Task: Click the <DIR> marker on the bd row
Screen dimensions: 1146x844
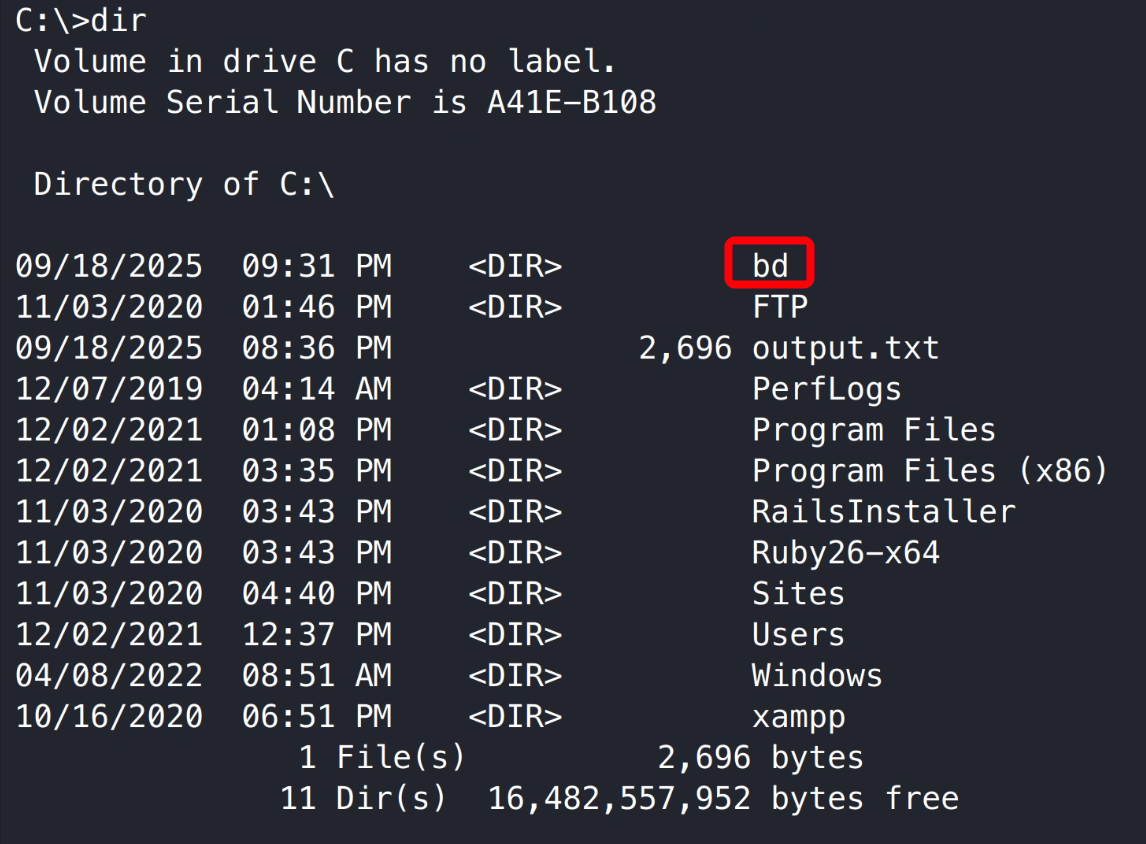Action: pos(514,265)
